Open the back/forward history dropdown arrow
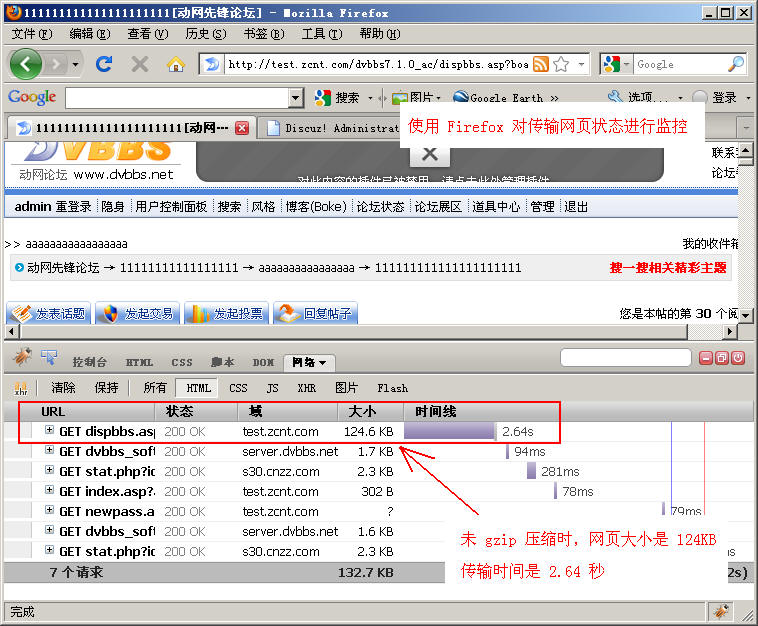Viewport: 758px width, 626px height. point(75,64)
